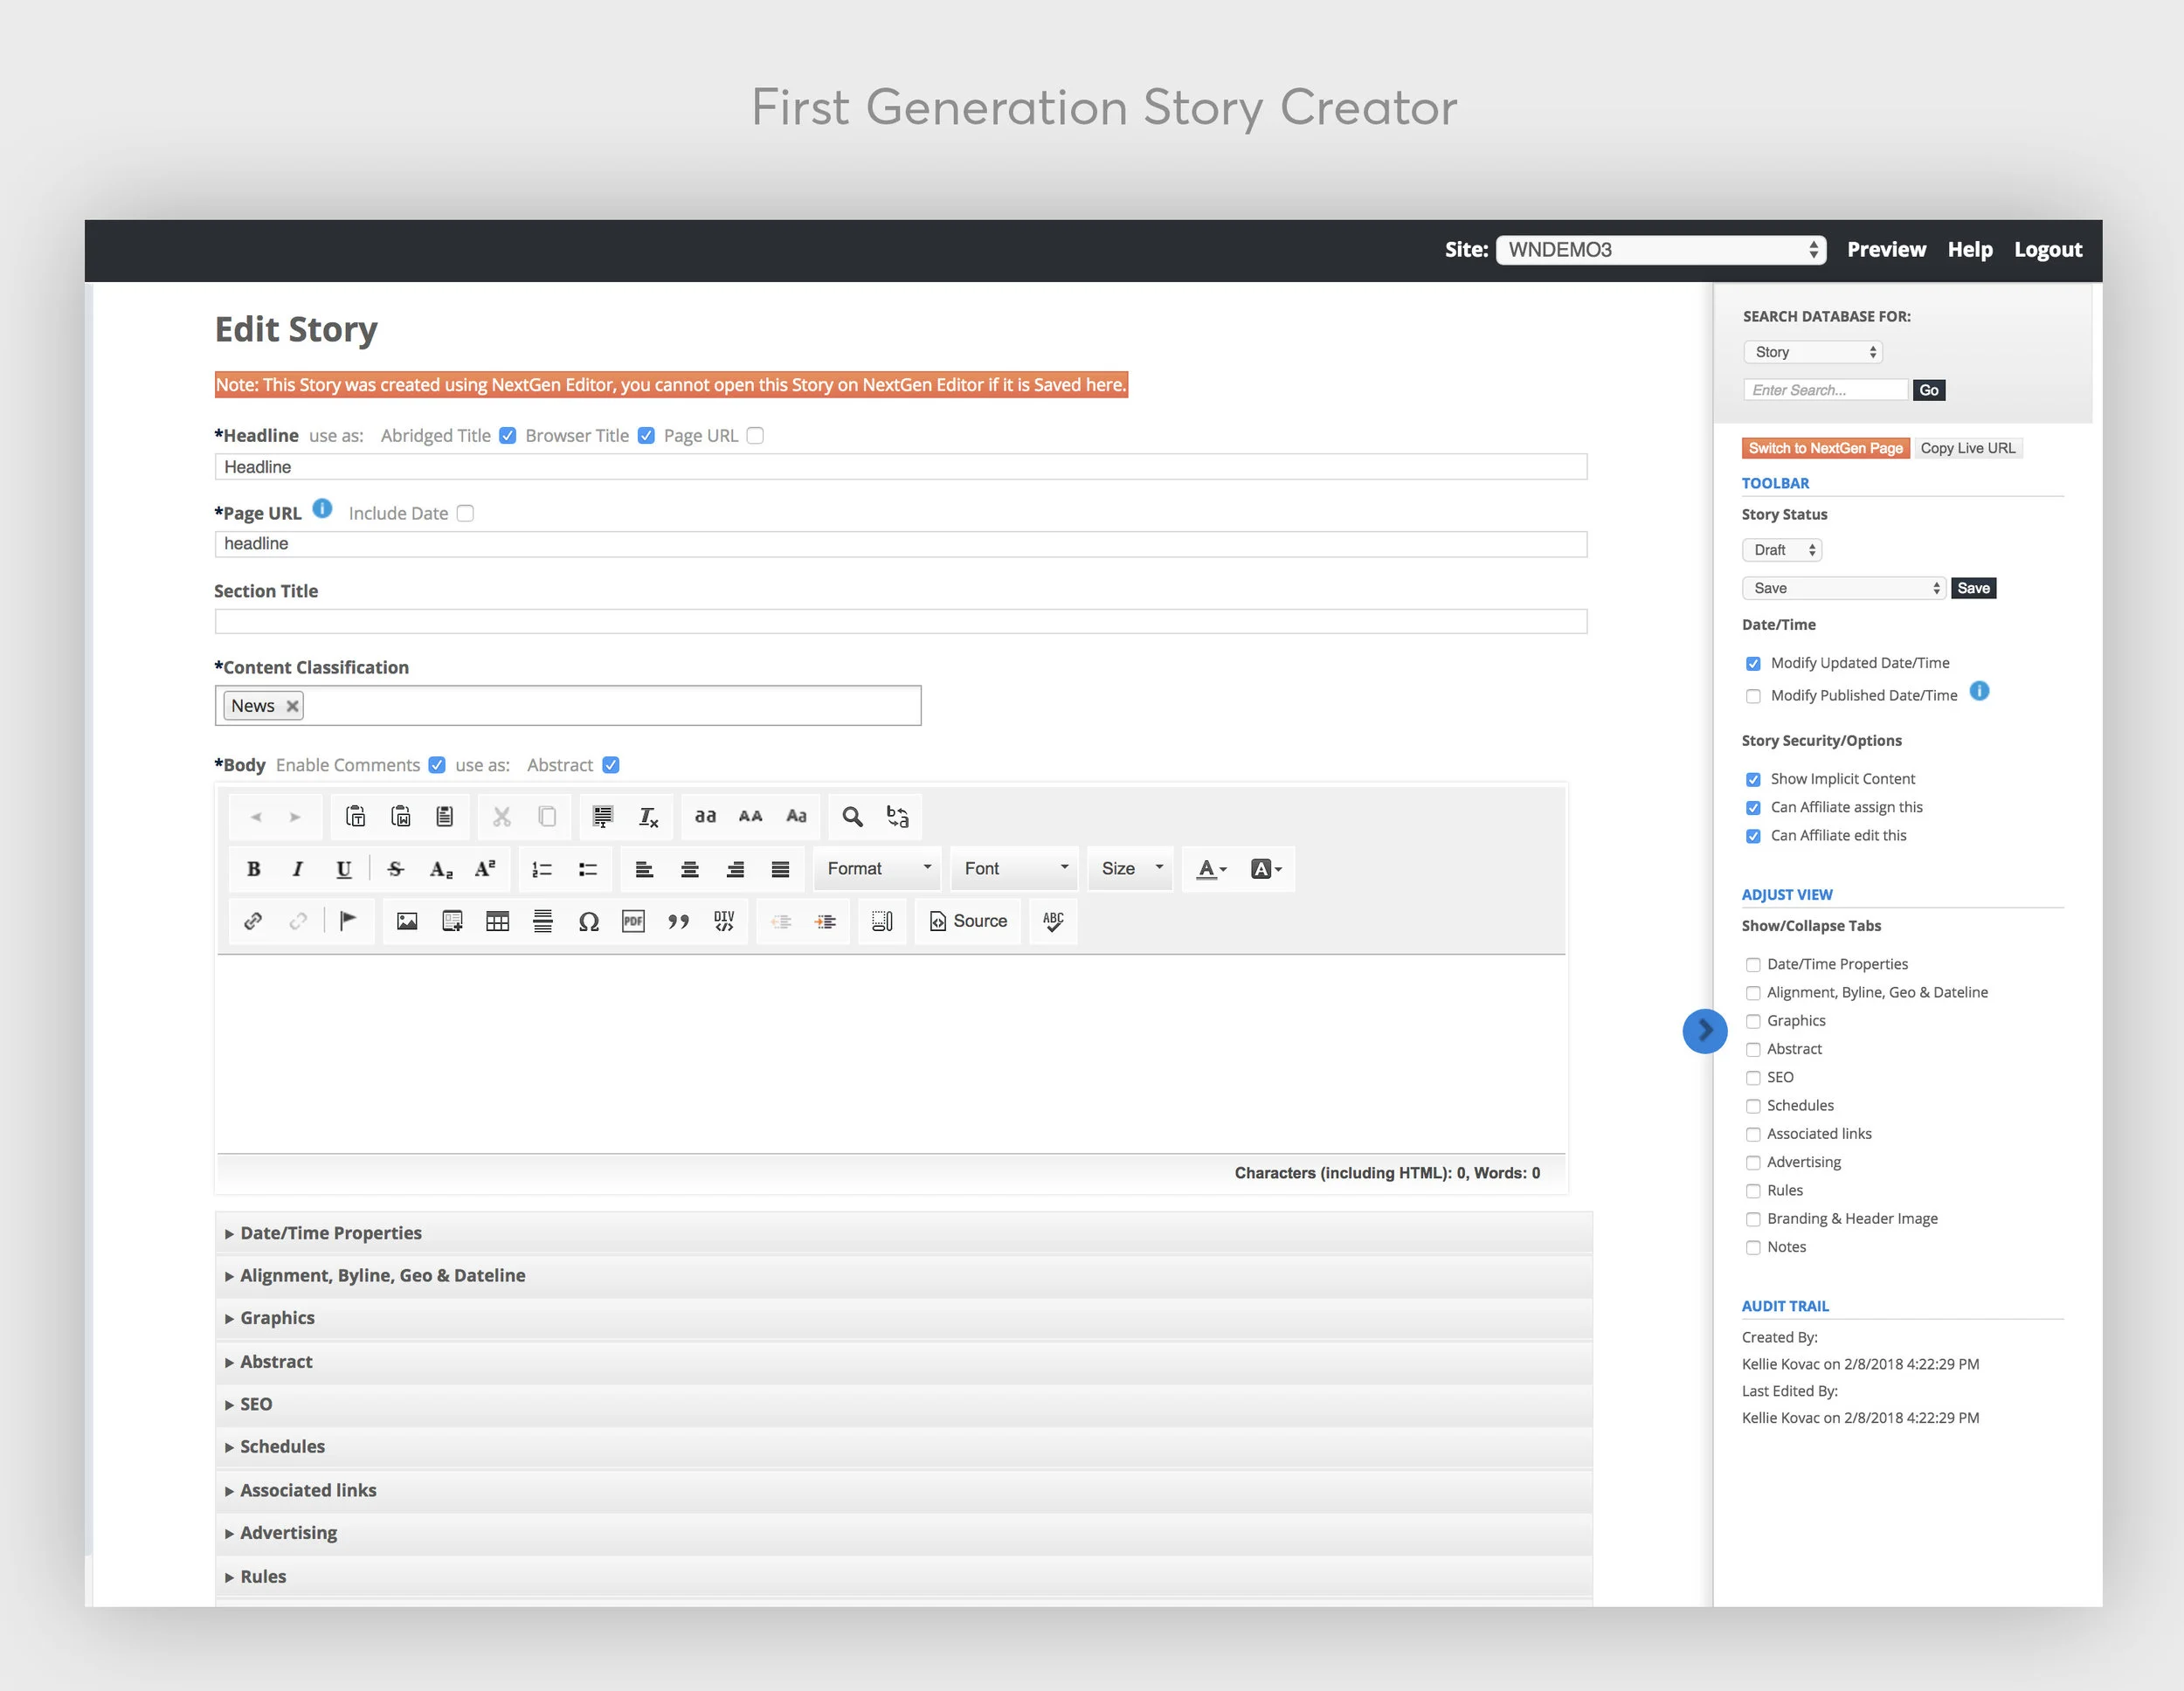Viewport: 2184px width, 1691px height.
Task: Toggle bold formatting in editor
Action: 254,869
